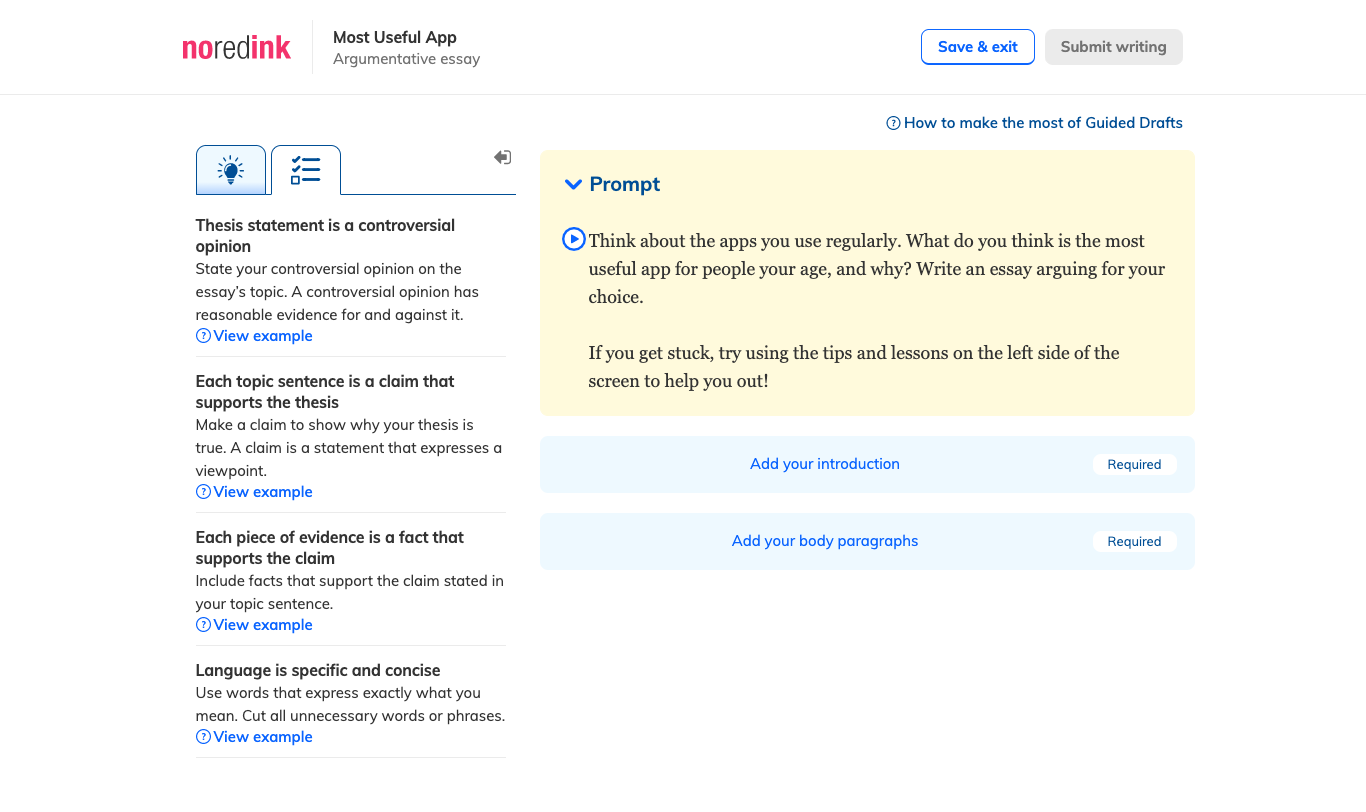This screenshot has height=812, width=1366.
Task: Open How to make the most of Guided Drafts
Action: (1034, 123)
